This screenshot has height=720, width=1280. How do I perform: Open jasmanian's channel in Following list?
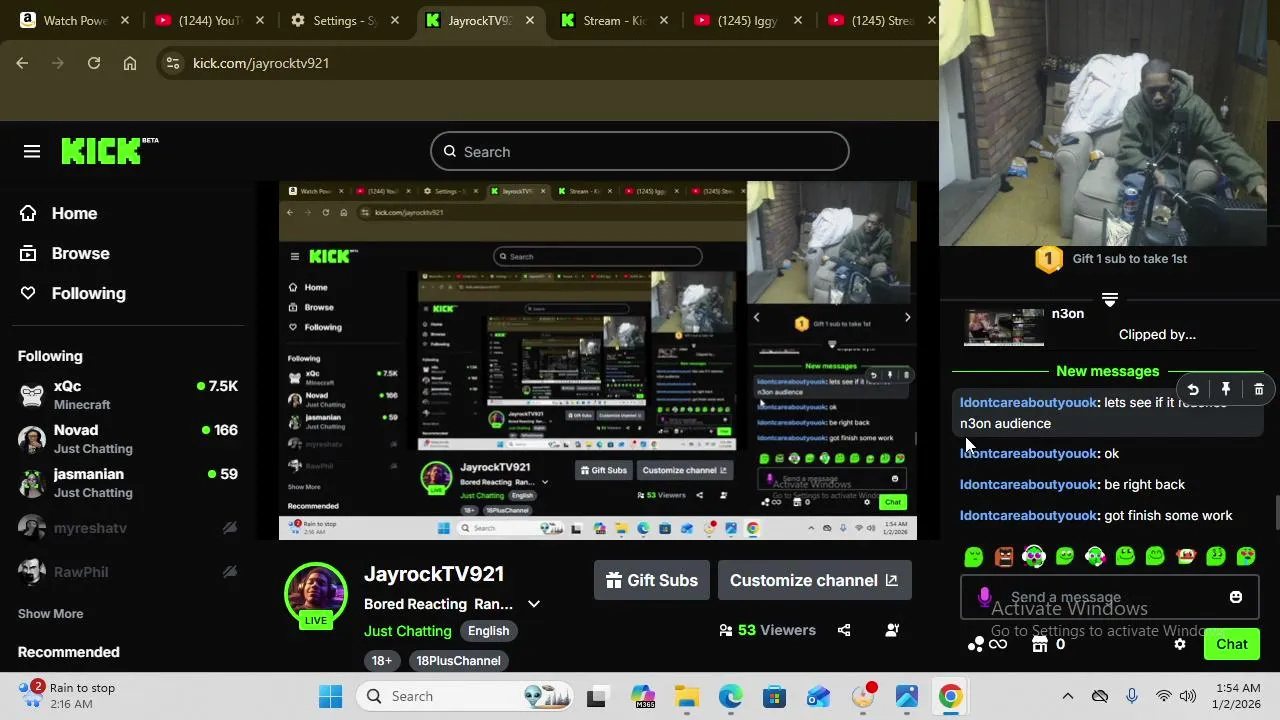128,482
